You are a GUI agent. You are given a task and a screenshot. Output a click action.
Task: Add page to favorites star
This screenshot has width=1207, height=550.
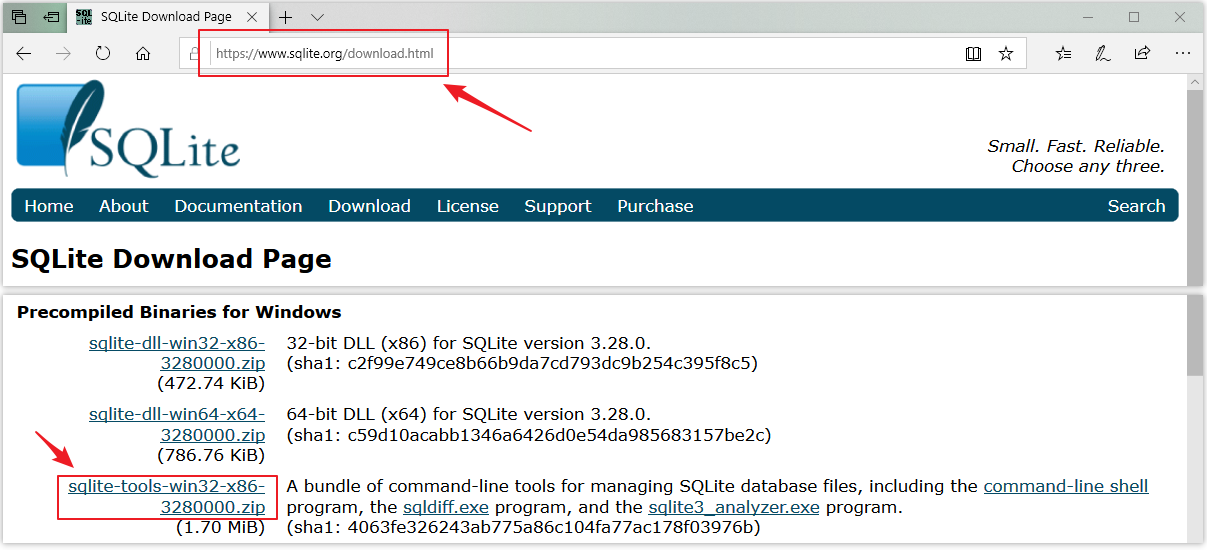(1006, 54)
